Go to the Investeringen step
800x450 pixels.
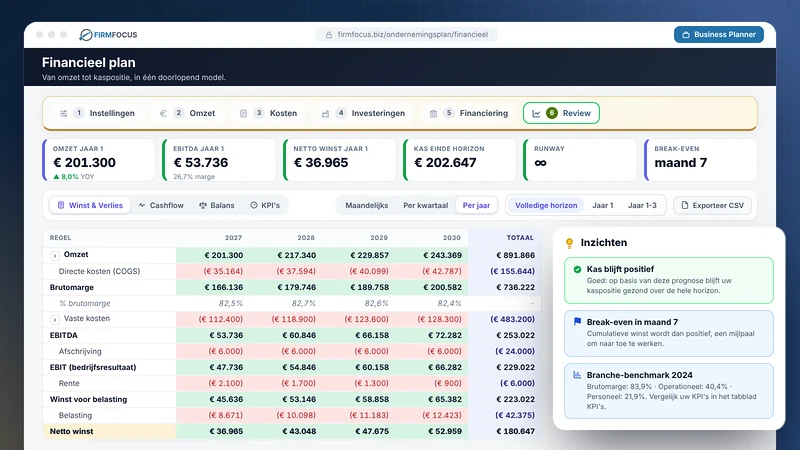(363, 113)
